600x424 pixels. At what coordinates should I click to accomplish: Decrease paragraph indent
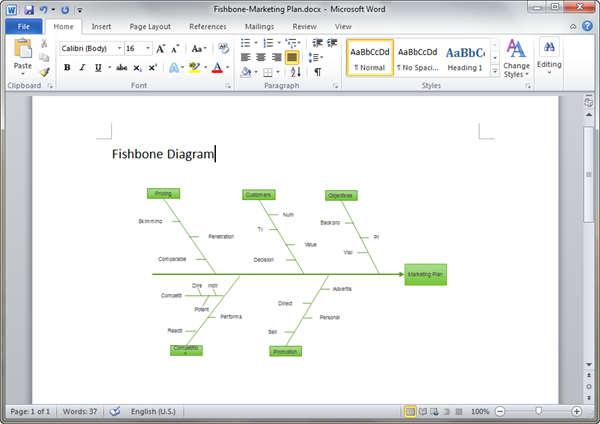point(317,43)
